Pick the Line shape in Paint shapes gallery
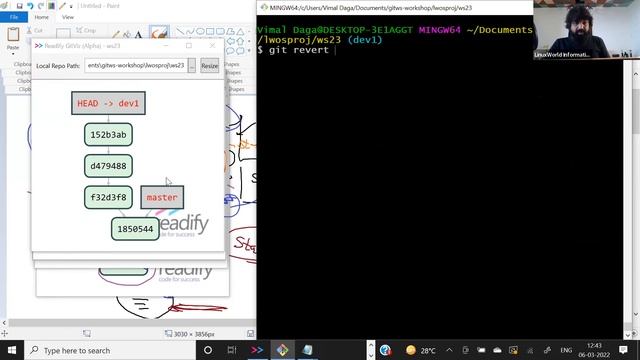 coord(180,31)
